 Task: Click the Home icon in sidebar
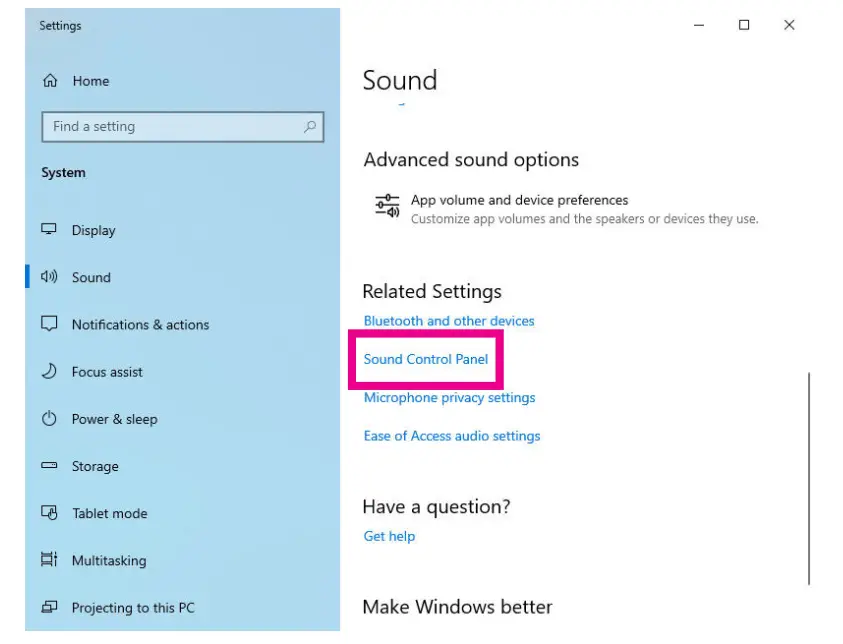pos(50,81)
